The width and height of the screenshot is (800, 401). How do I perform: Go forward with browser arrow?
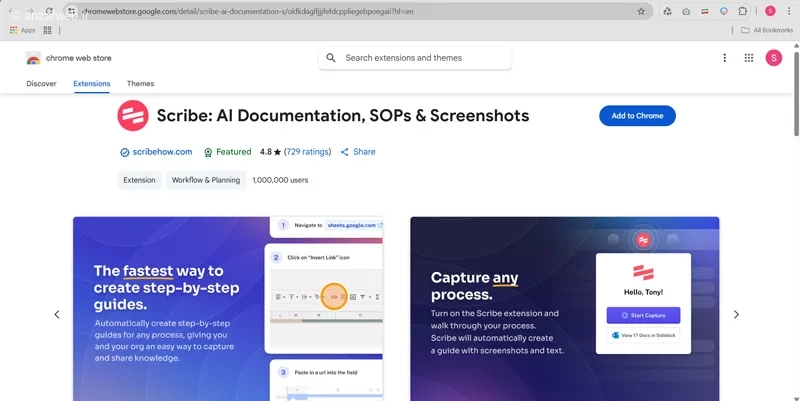30,11
